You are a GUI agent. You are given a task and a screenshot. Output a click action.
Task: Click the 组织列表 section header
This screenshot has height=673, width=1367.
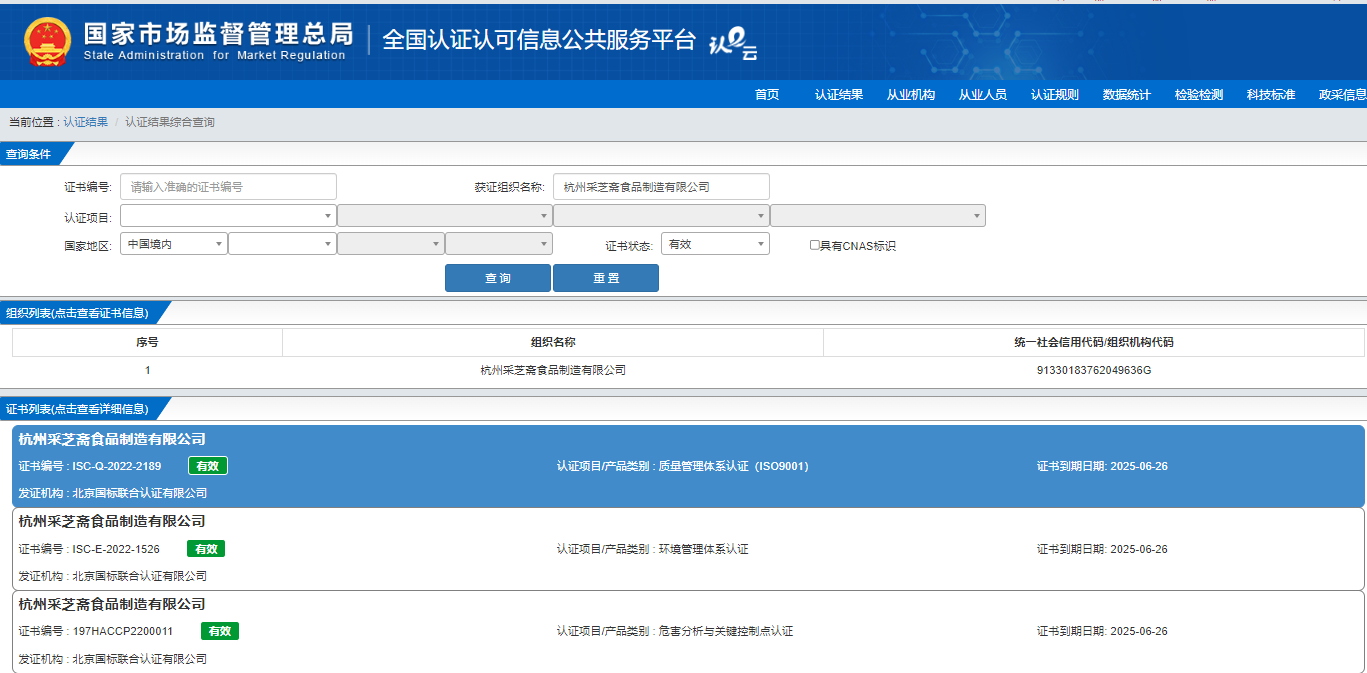coord(85,313)
